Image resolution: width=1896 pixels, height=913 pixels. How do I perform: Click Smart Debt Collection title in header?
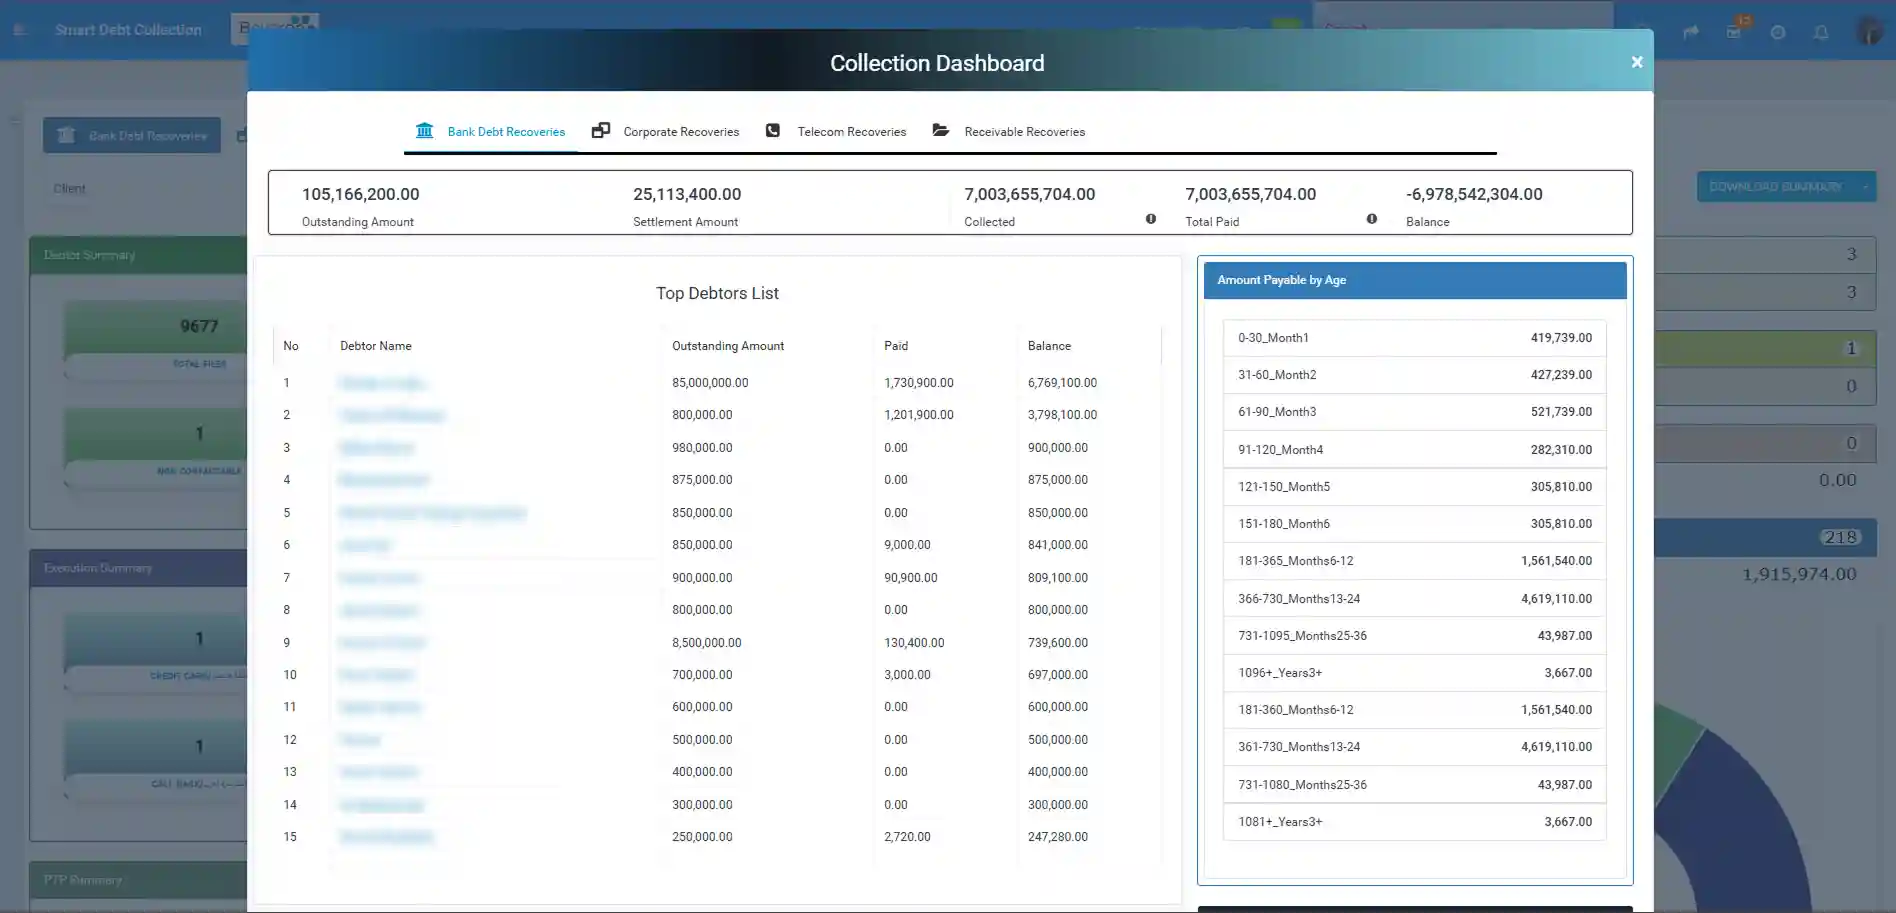tap(128, 30)
